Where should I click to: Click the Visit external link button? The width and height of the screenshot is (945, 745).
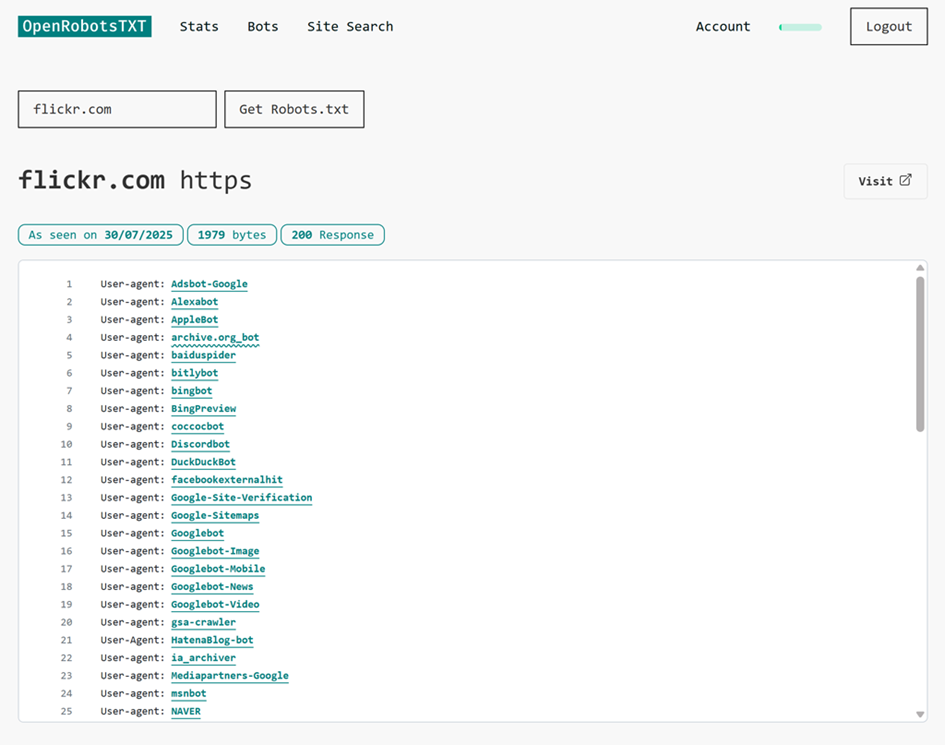pos(885,181)
